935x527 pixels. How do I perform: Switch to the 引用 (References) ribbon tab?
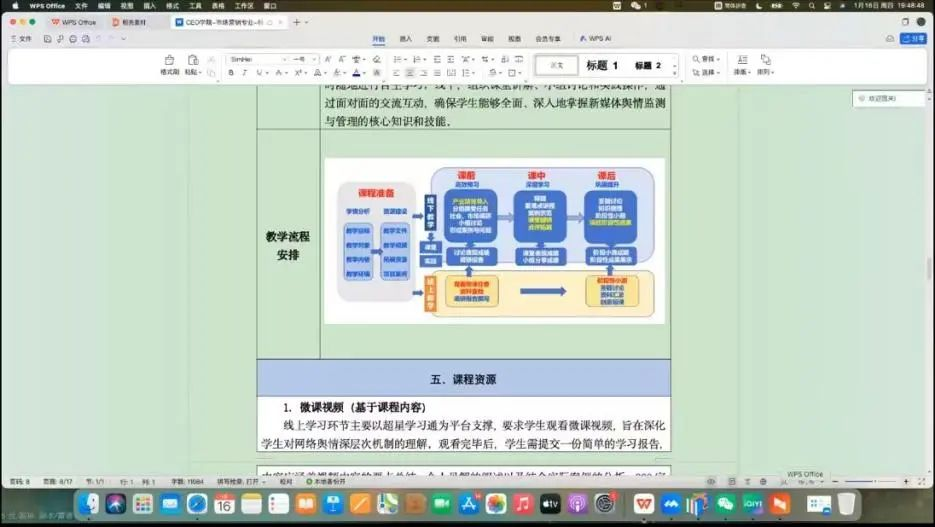460,39
